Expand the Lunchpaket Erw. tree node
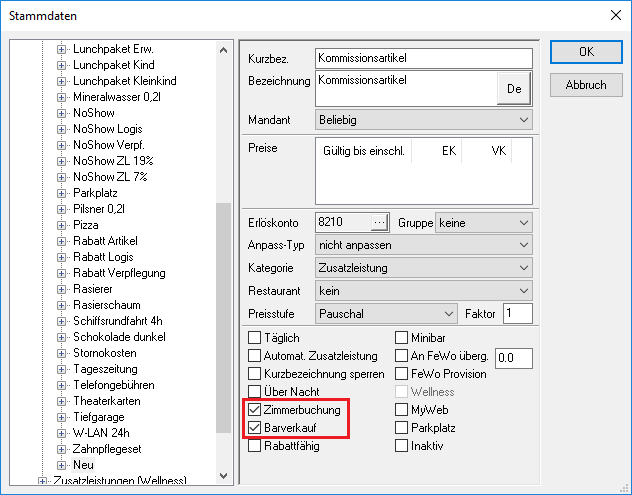The height and width of the screenshot is (495, 632). [61, 49]
